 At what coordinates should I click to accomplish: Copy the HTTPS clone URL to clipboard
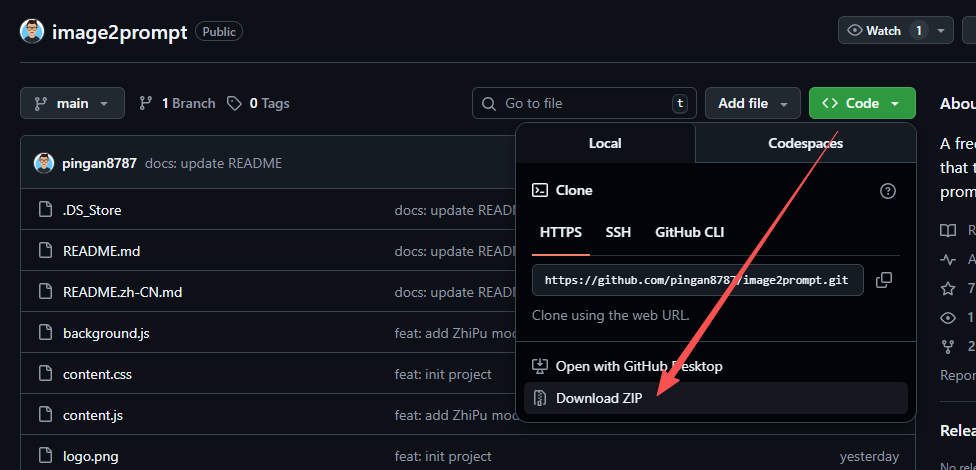click(883, 280)
